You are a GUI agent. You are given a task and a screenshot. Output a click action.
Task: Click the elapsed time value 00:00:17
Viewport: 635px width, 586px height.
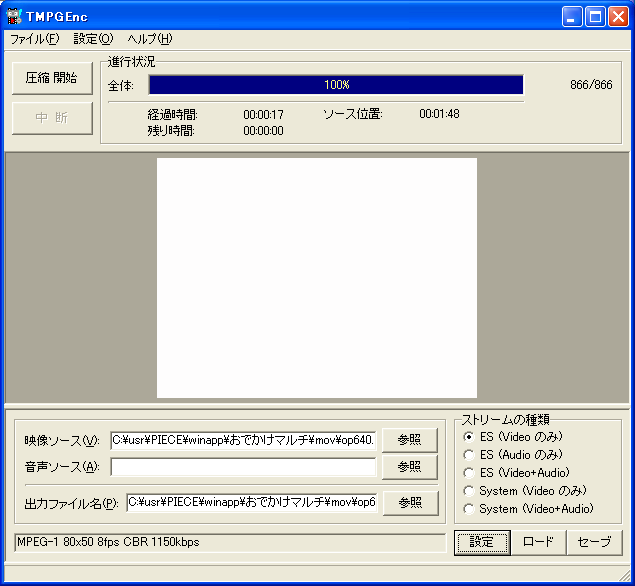(263, 115)
